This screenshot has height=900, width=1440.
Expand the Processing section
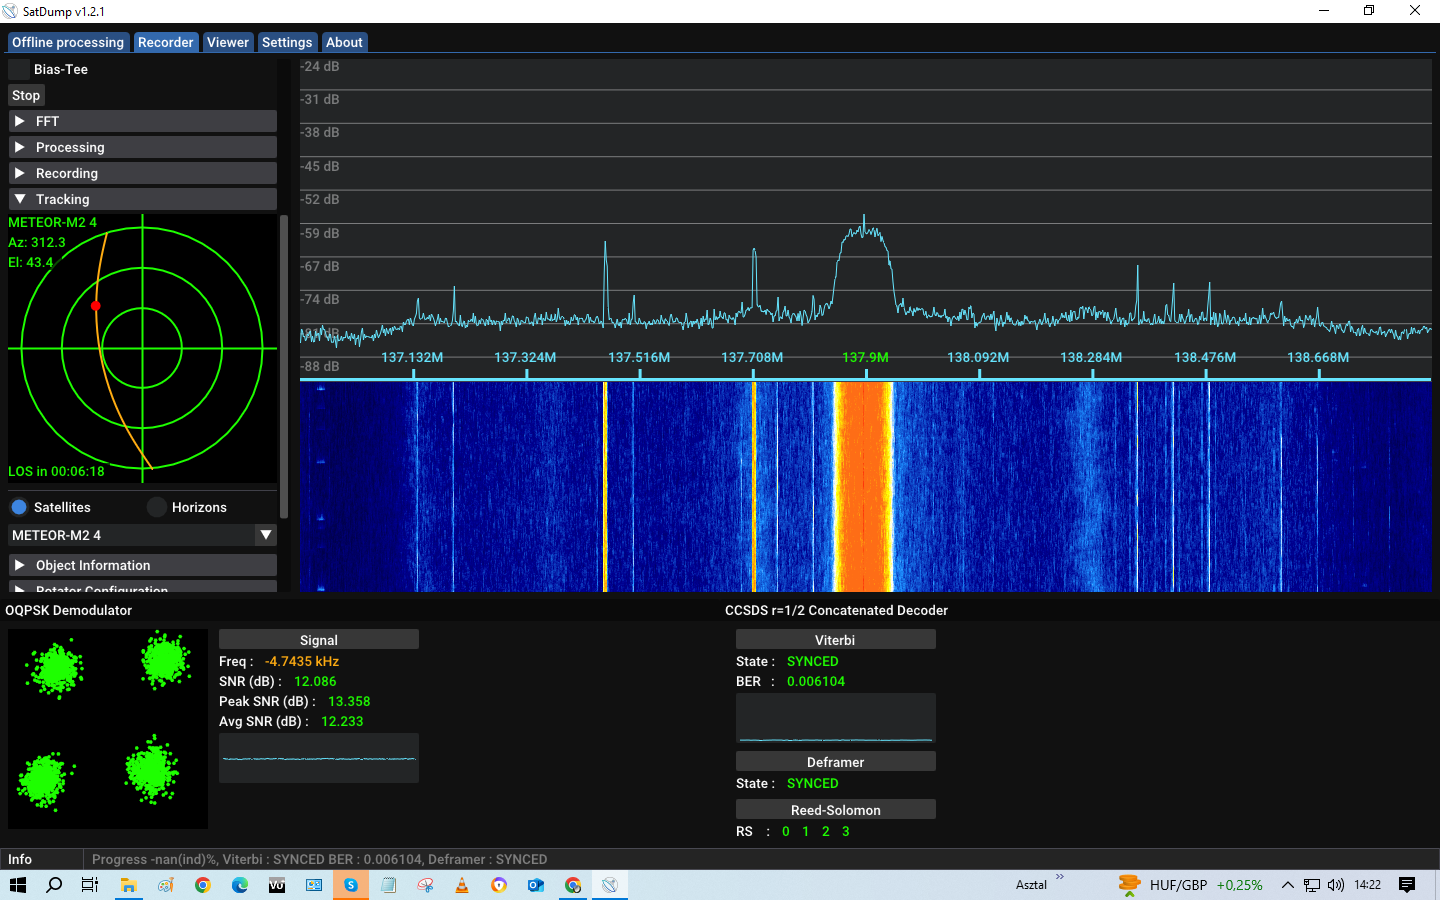point(142,147)
